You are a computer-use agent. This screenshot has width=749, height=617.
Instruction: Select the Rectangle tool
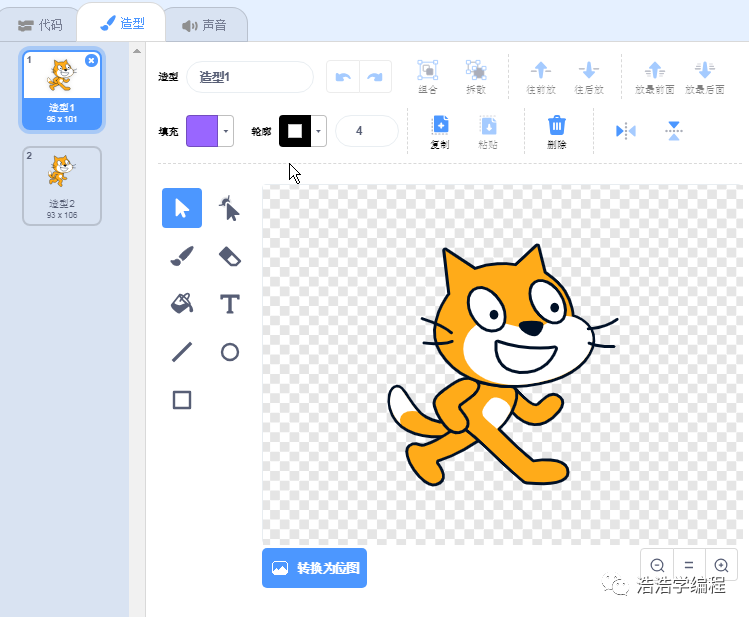(182, 400)
